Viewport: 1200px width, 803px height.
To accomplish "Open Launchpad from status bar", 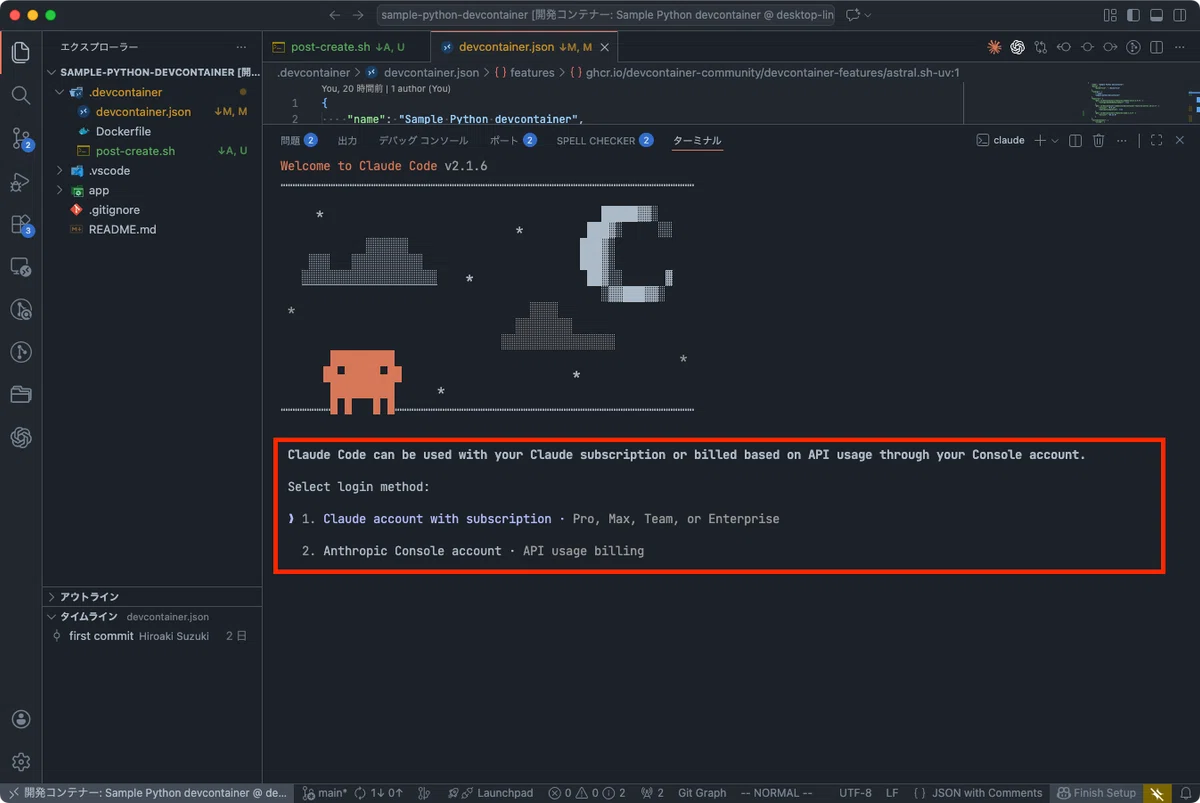I will 490,793.
